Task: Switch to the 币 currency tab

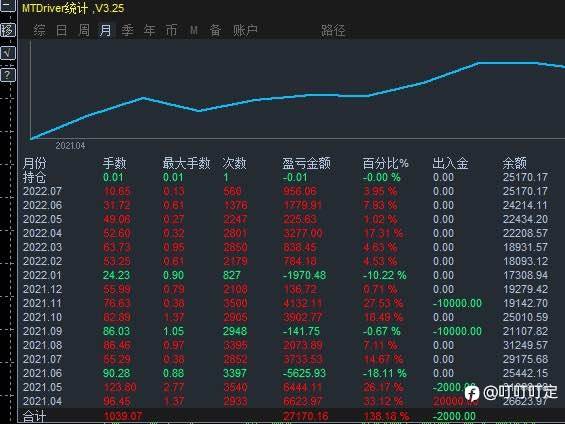Action: tap(172, 30)
